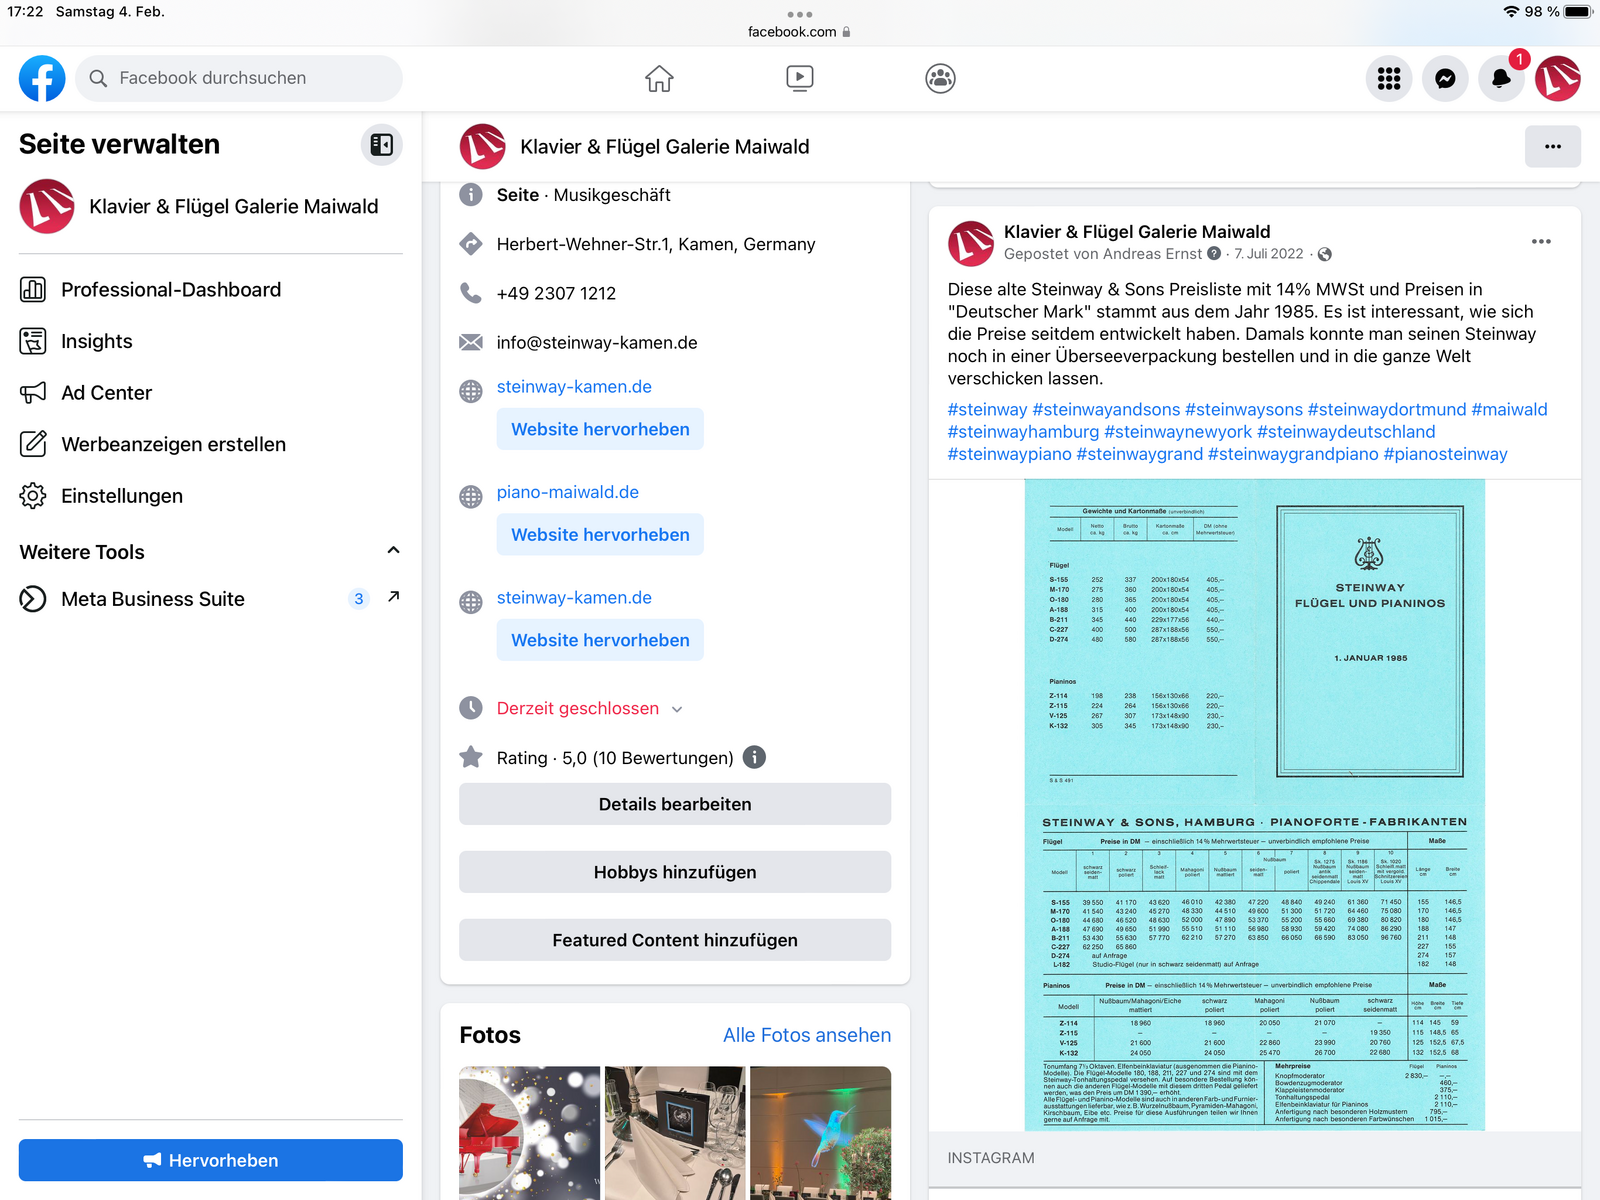Image resolution: width=1600 pixels, height=1200 pixels.
Task: Click the facebook.com address bar
Action: [799, 32]
